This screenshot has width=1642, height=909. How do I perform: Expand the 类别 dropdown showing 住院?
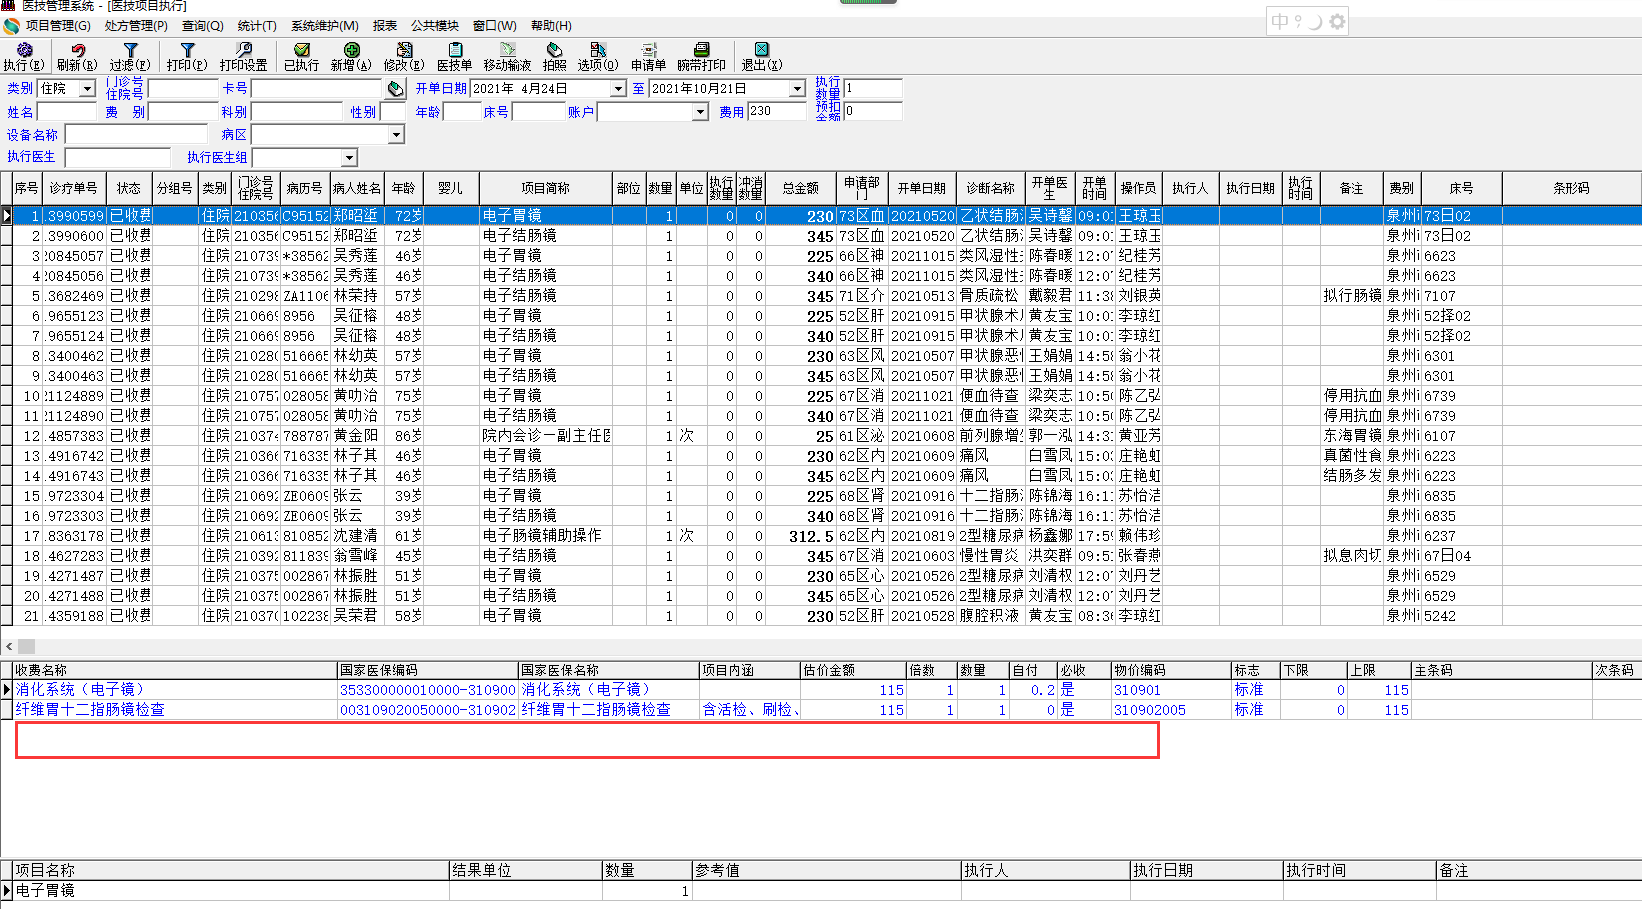[x=87, y=89]
